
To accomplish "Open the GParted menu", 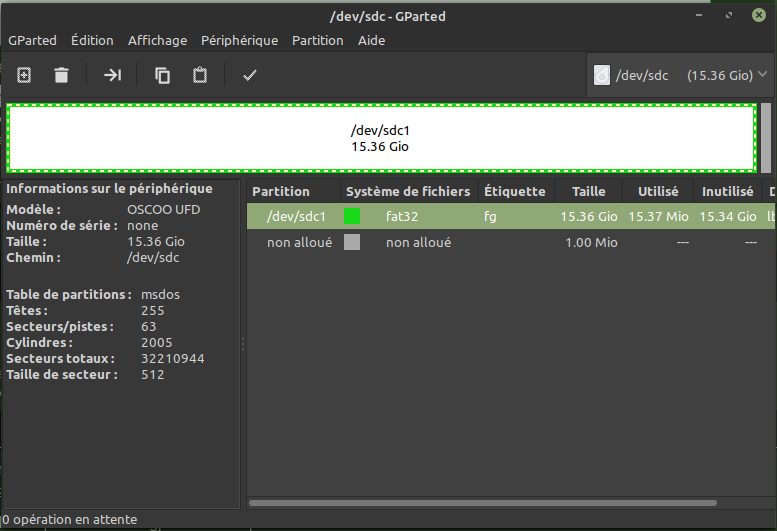I will point(32,40).
